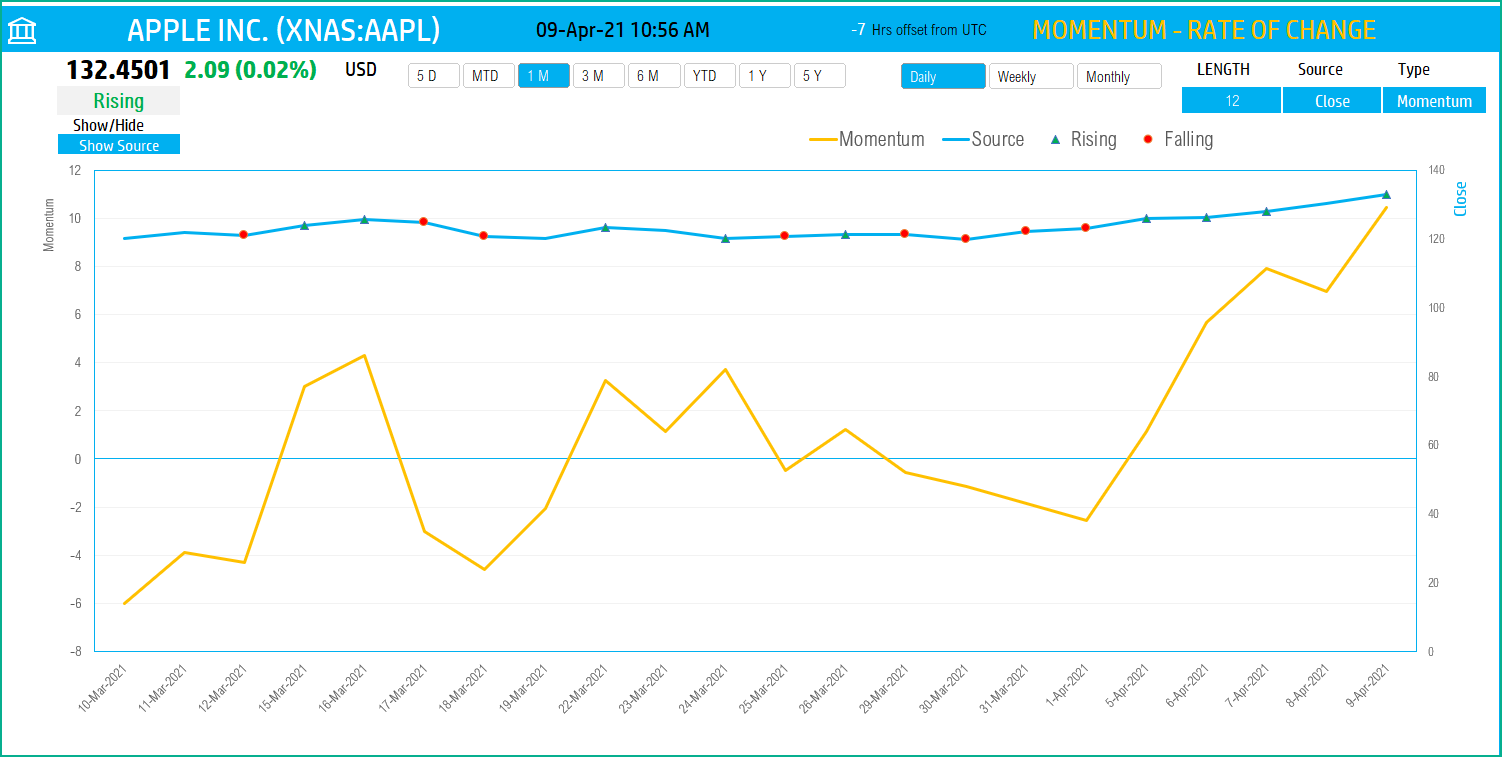Click the APPLE INC. (XNAS:AAPL) title
This screenshot has height=757, width=1502.
[284, 30]
